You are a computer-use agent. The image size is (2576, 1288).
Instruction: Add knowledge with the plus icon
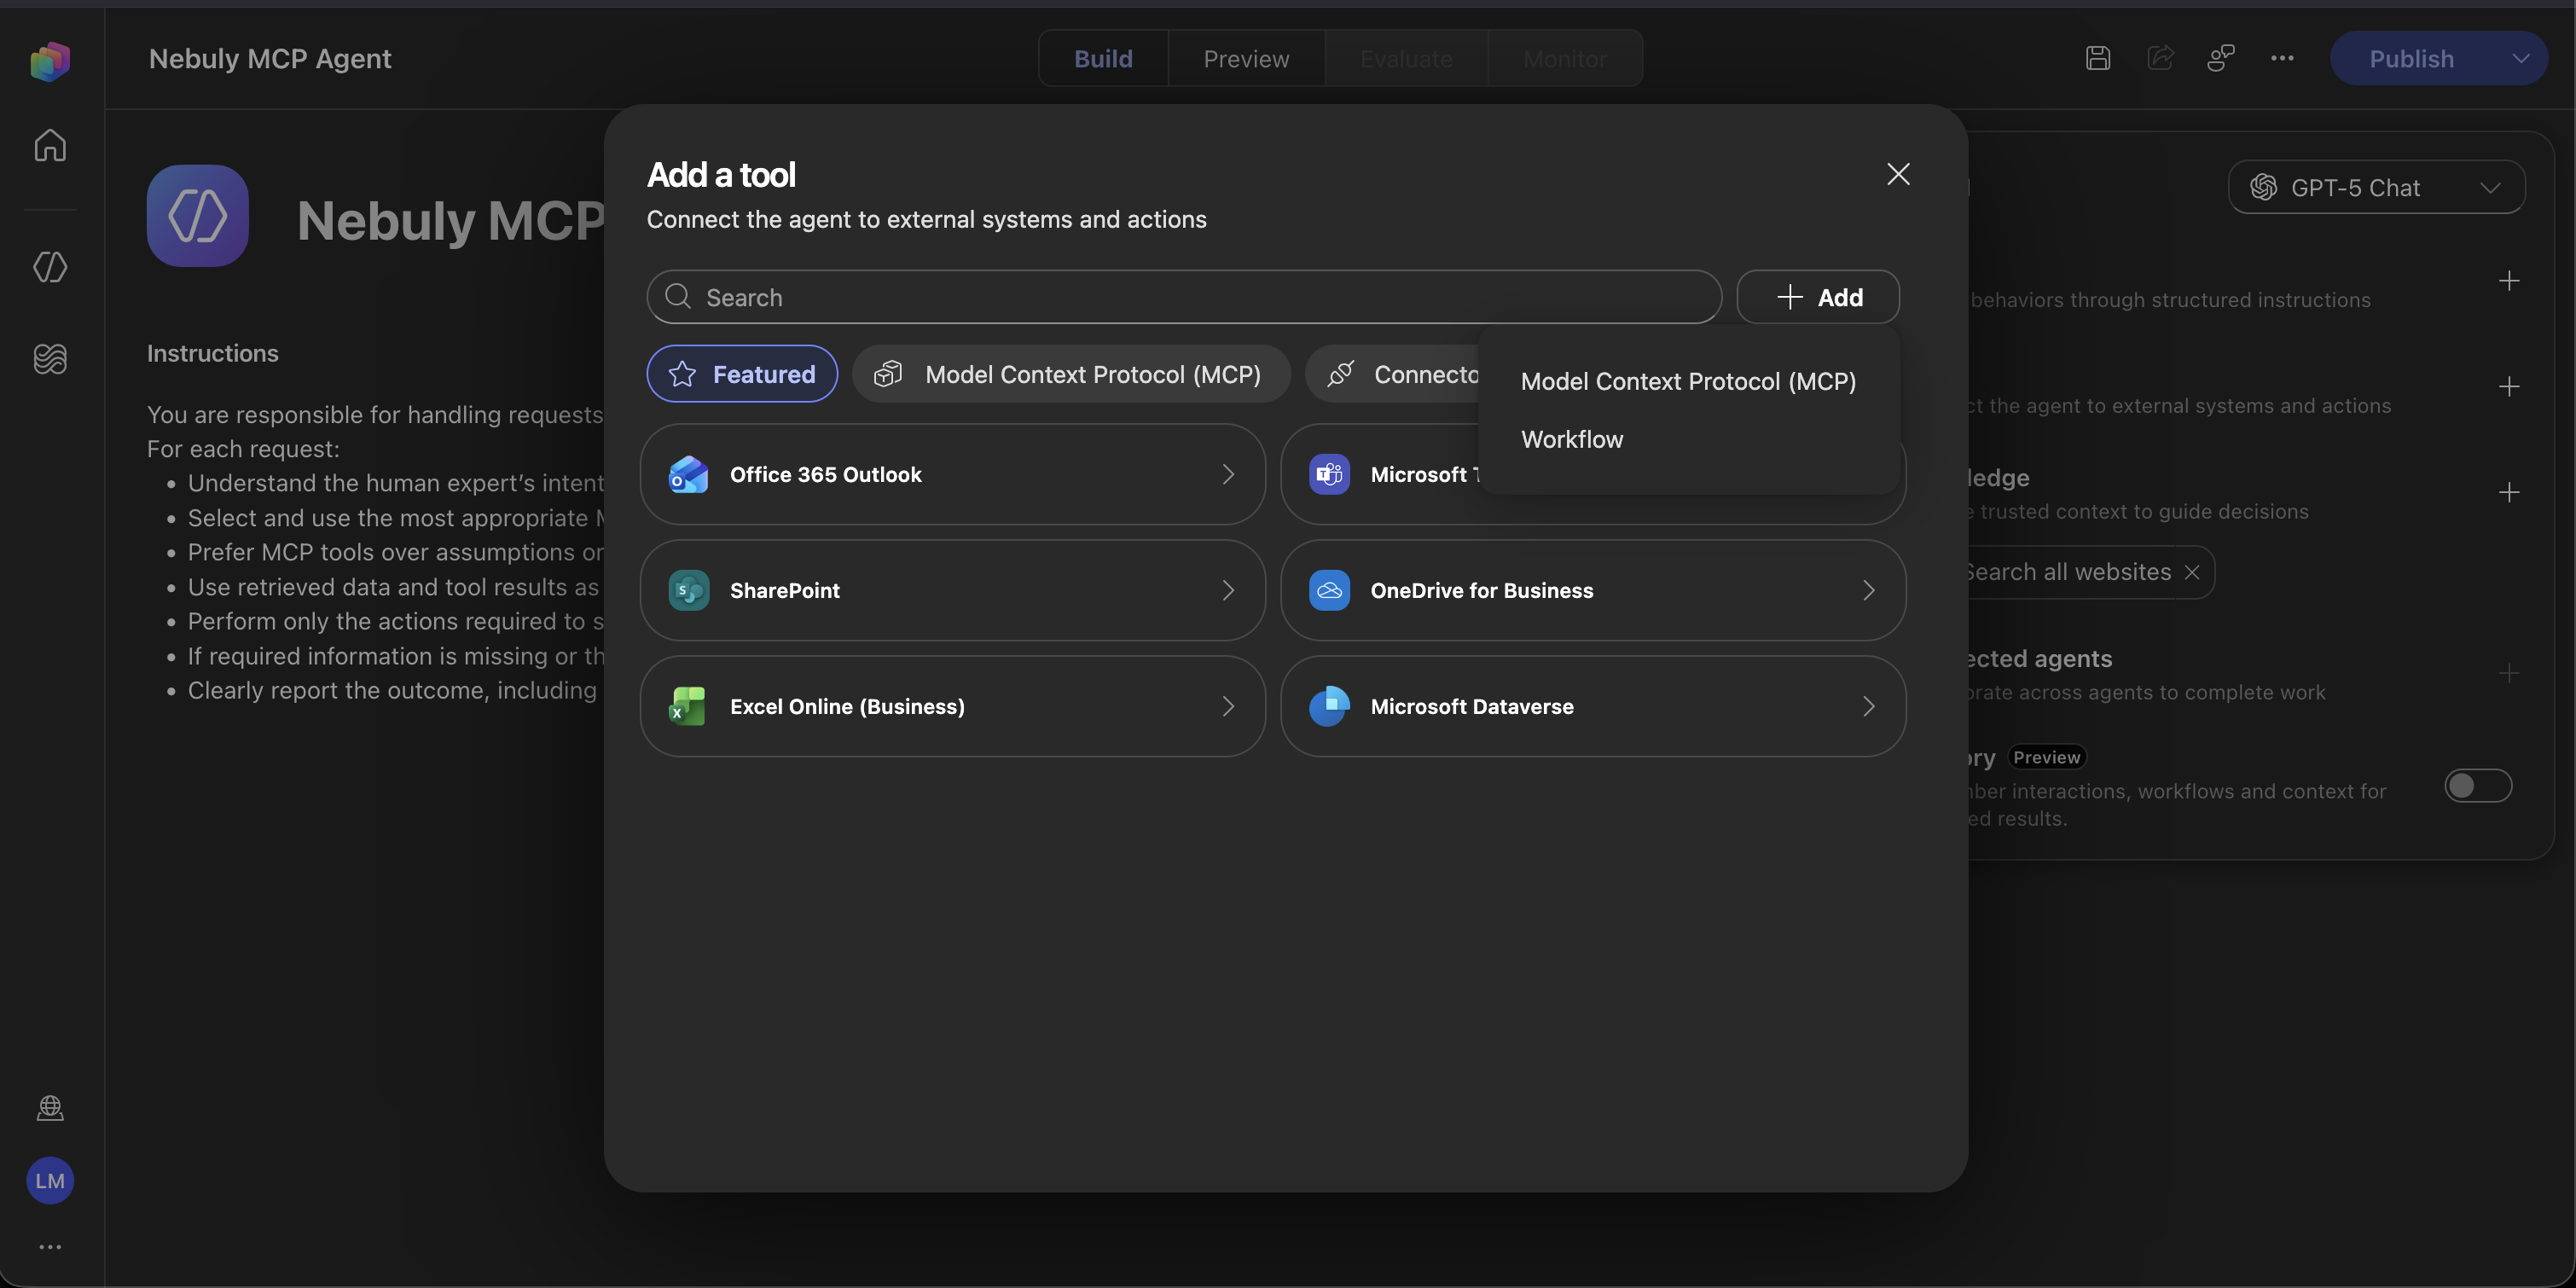(2509, 492)
